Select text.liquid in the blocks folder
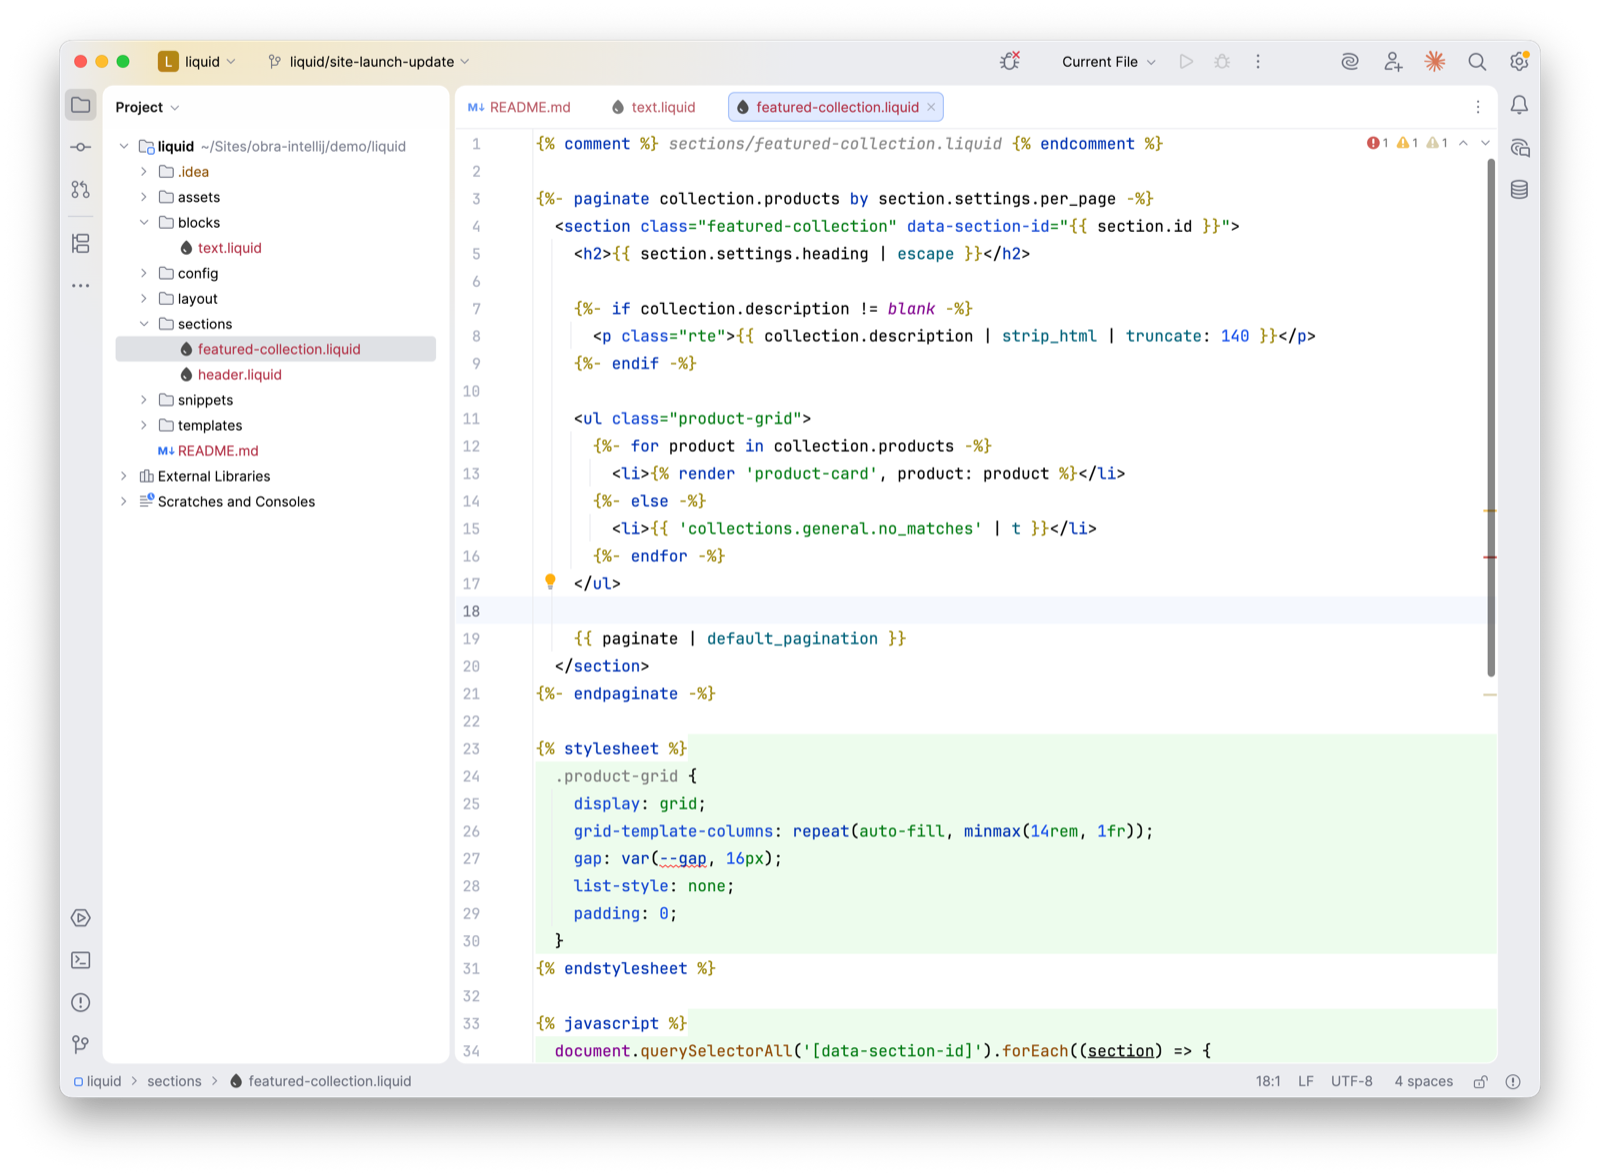Viewport: 1600px width, 1176px height. pyautogui.click(x=229, y=248)
